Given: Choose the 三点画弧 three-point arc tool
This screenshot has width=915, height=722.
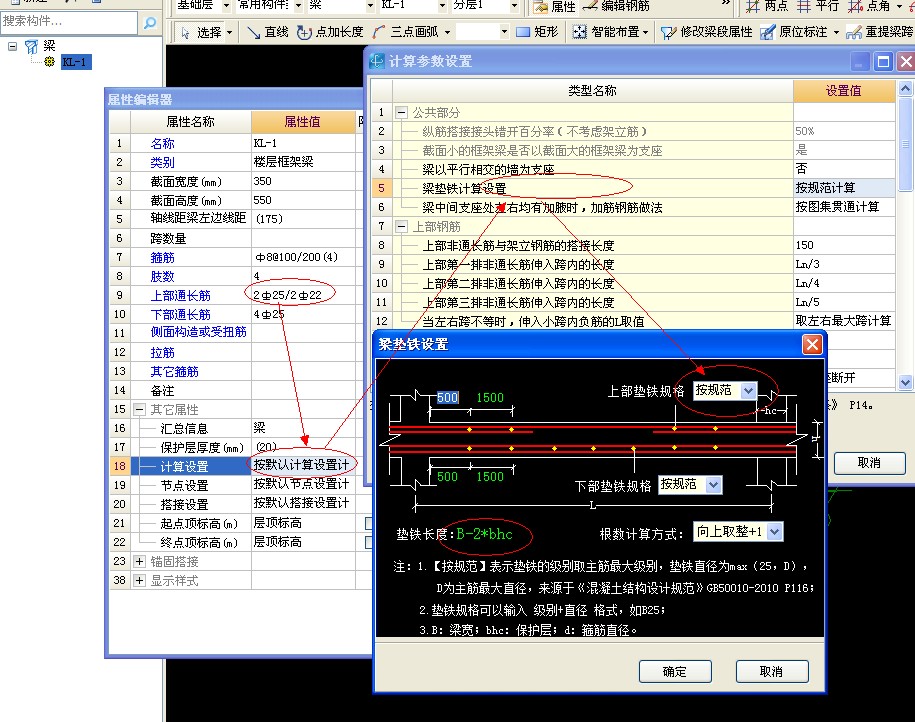Looking at the screenshot, I should pos(405,32).
